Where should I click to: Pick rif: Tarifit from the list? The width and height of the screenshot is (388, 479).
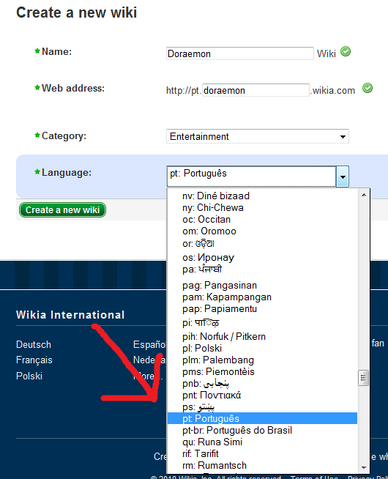(200, 454)
